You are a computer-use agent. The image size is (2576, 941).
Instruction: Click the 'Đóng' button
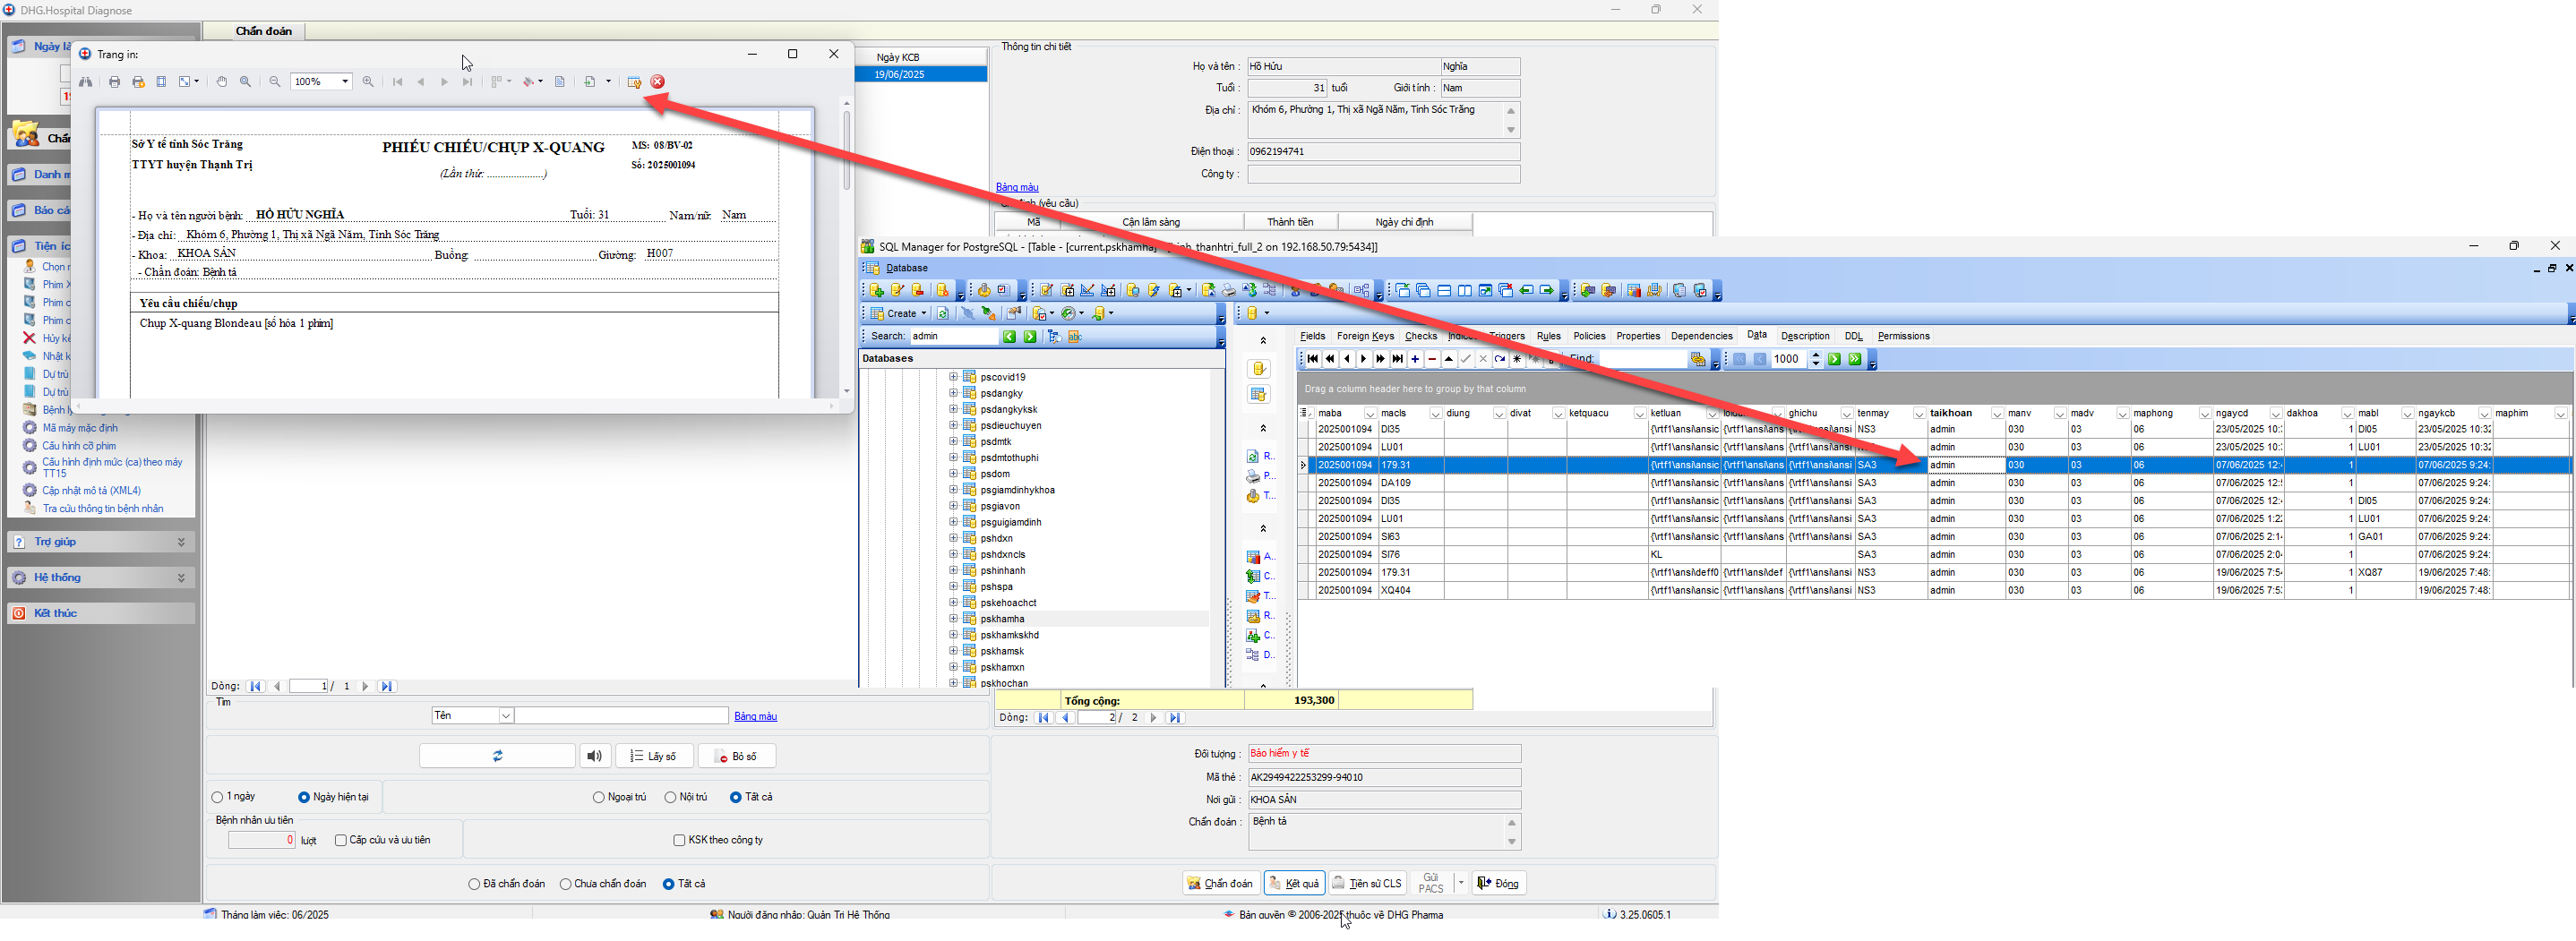[x=1498, y=883]
